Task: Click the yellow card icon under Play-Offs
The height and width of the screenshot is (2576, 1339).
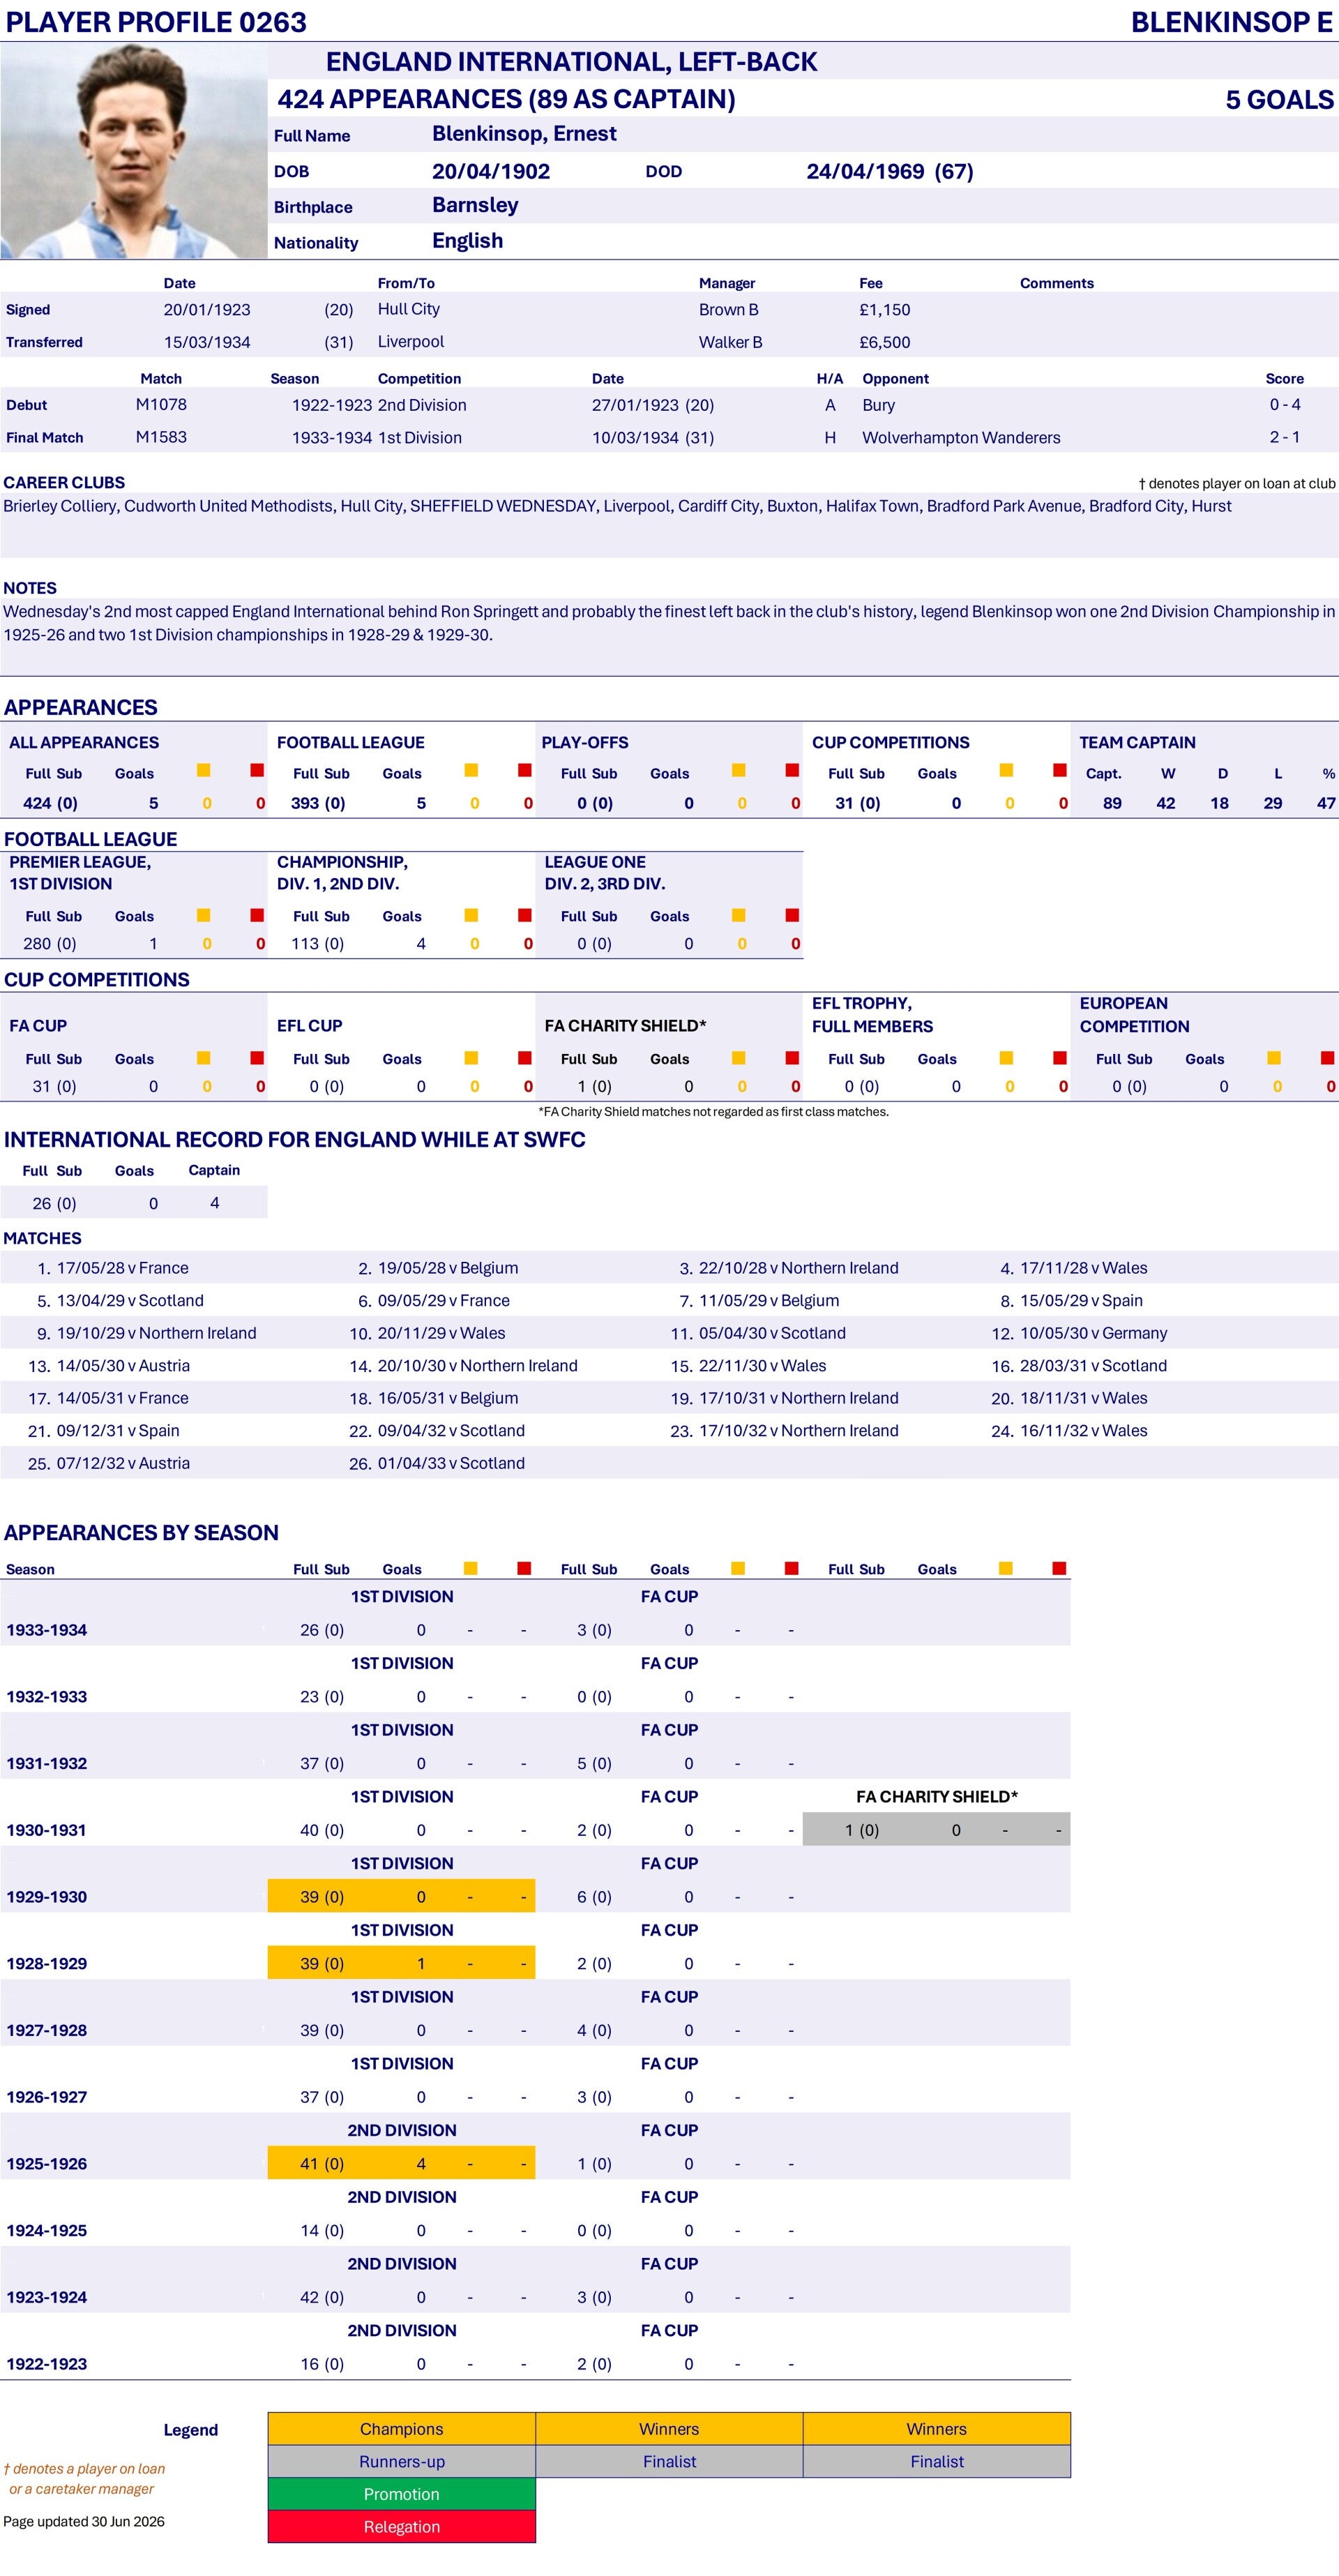Action: pyautogui.click(x=739, y=770)
